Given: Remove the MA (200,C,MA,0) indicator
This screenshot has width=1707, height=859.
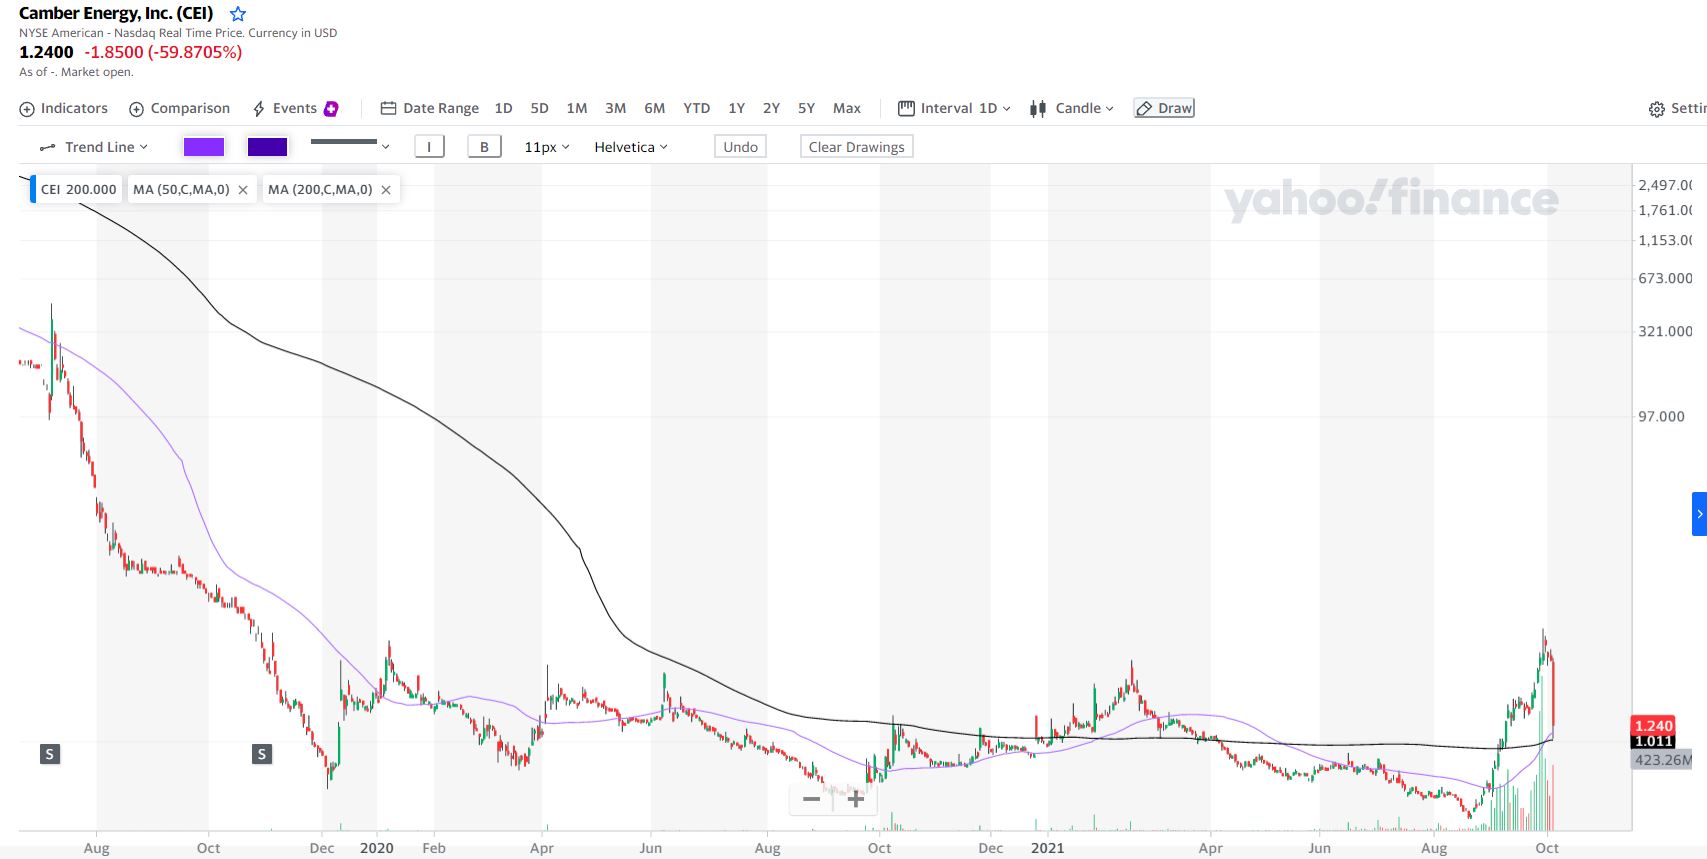Looking at the screenshot, I should 386,190.
